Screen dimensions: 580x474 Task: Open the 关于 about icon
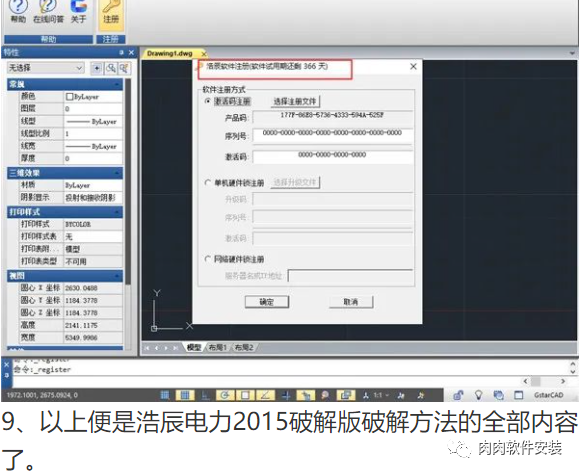[x=78, y=11]
